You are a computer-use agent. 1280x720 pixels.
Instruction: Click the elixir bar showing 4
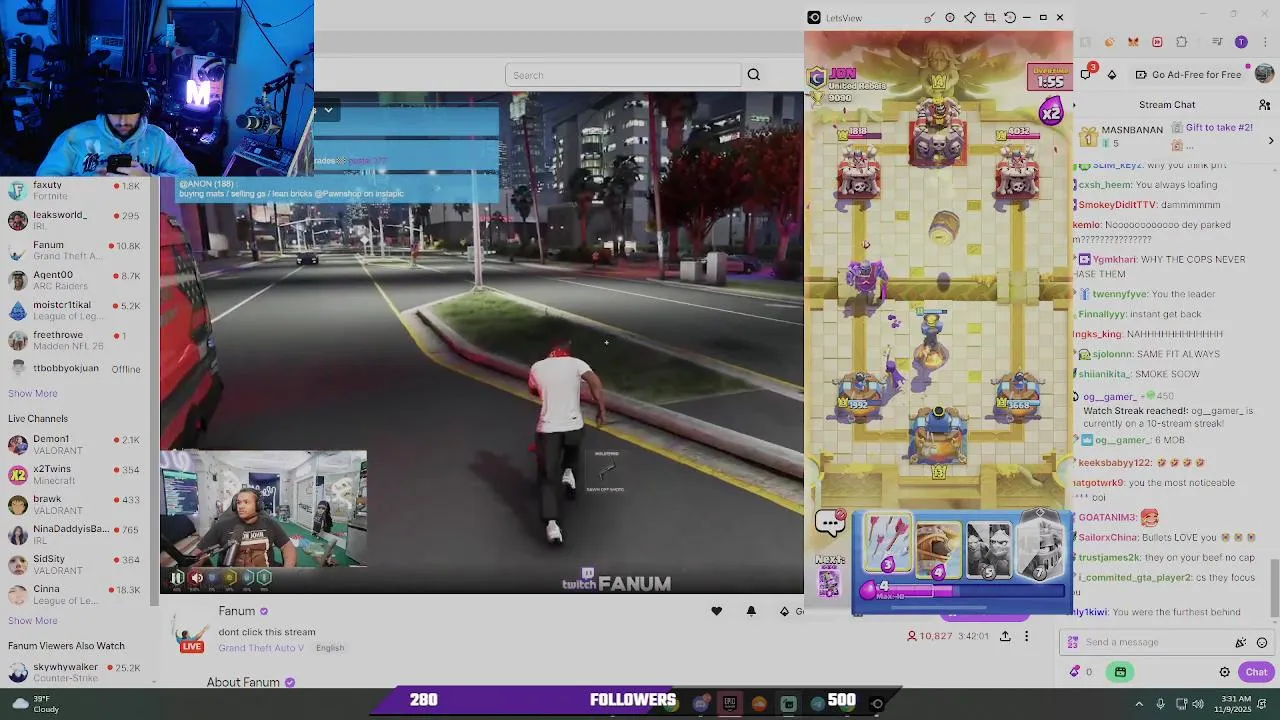pyautogui.click(x=962, y=590)
